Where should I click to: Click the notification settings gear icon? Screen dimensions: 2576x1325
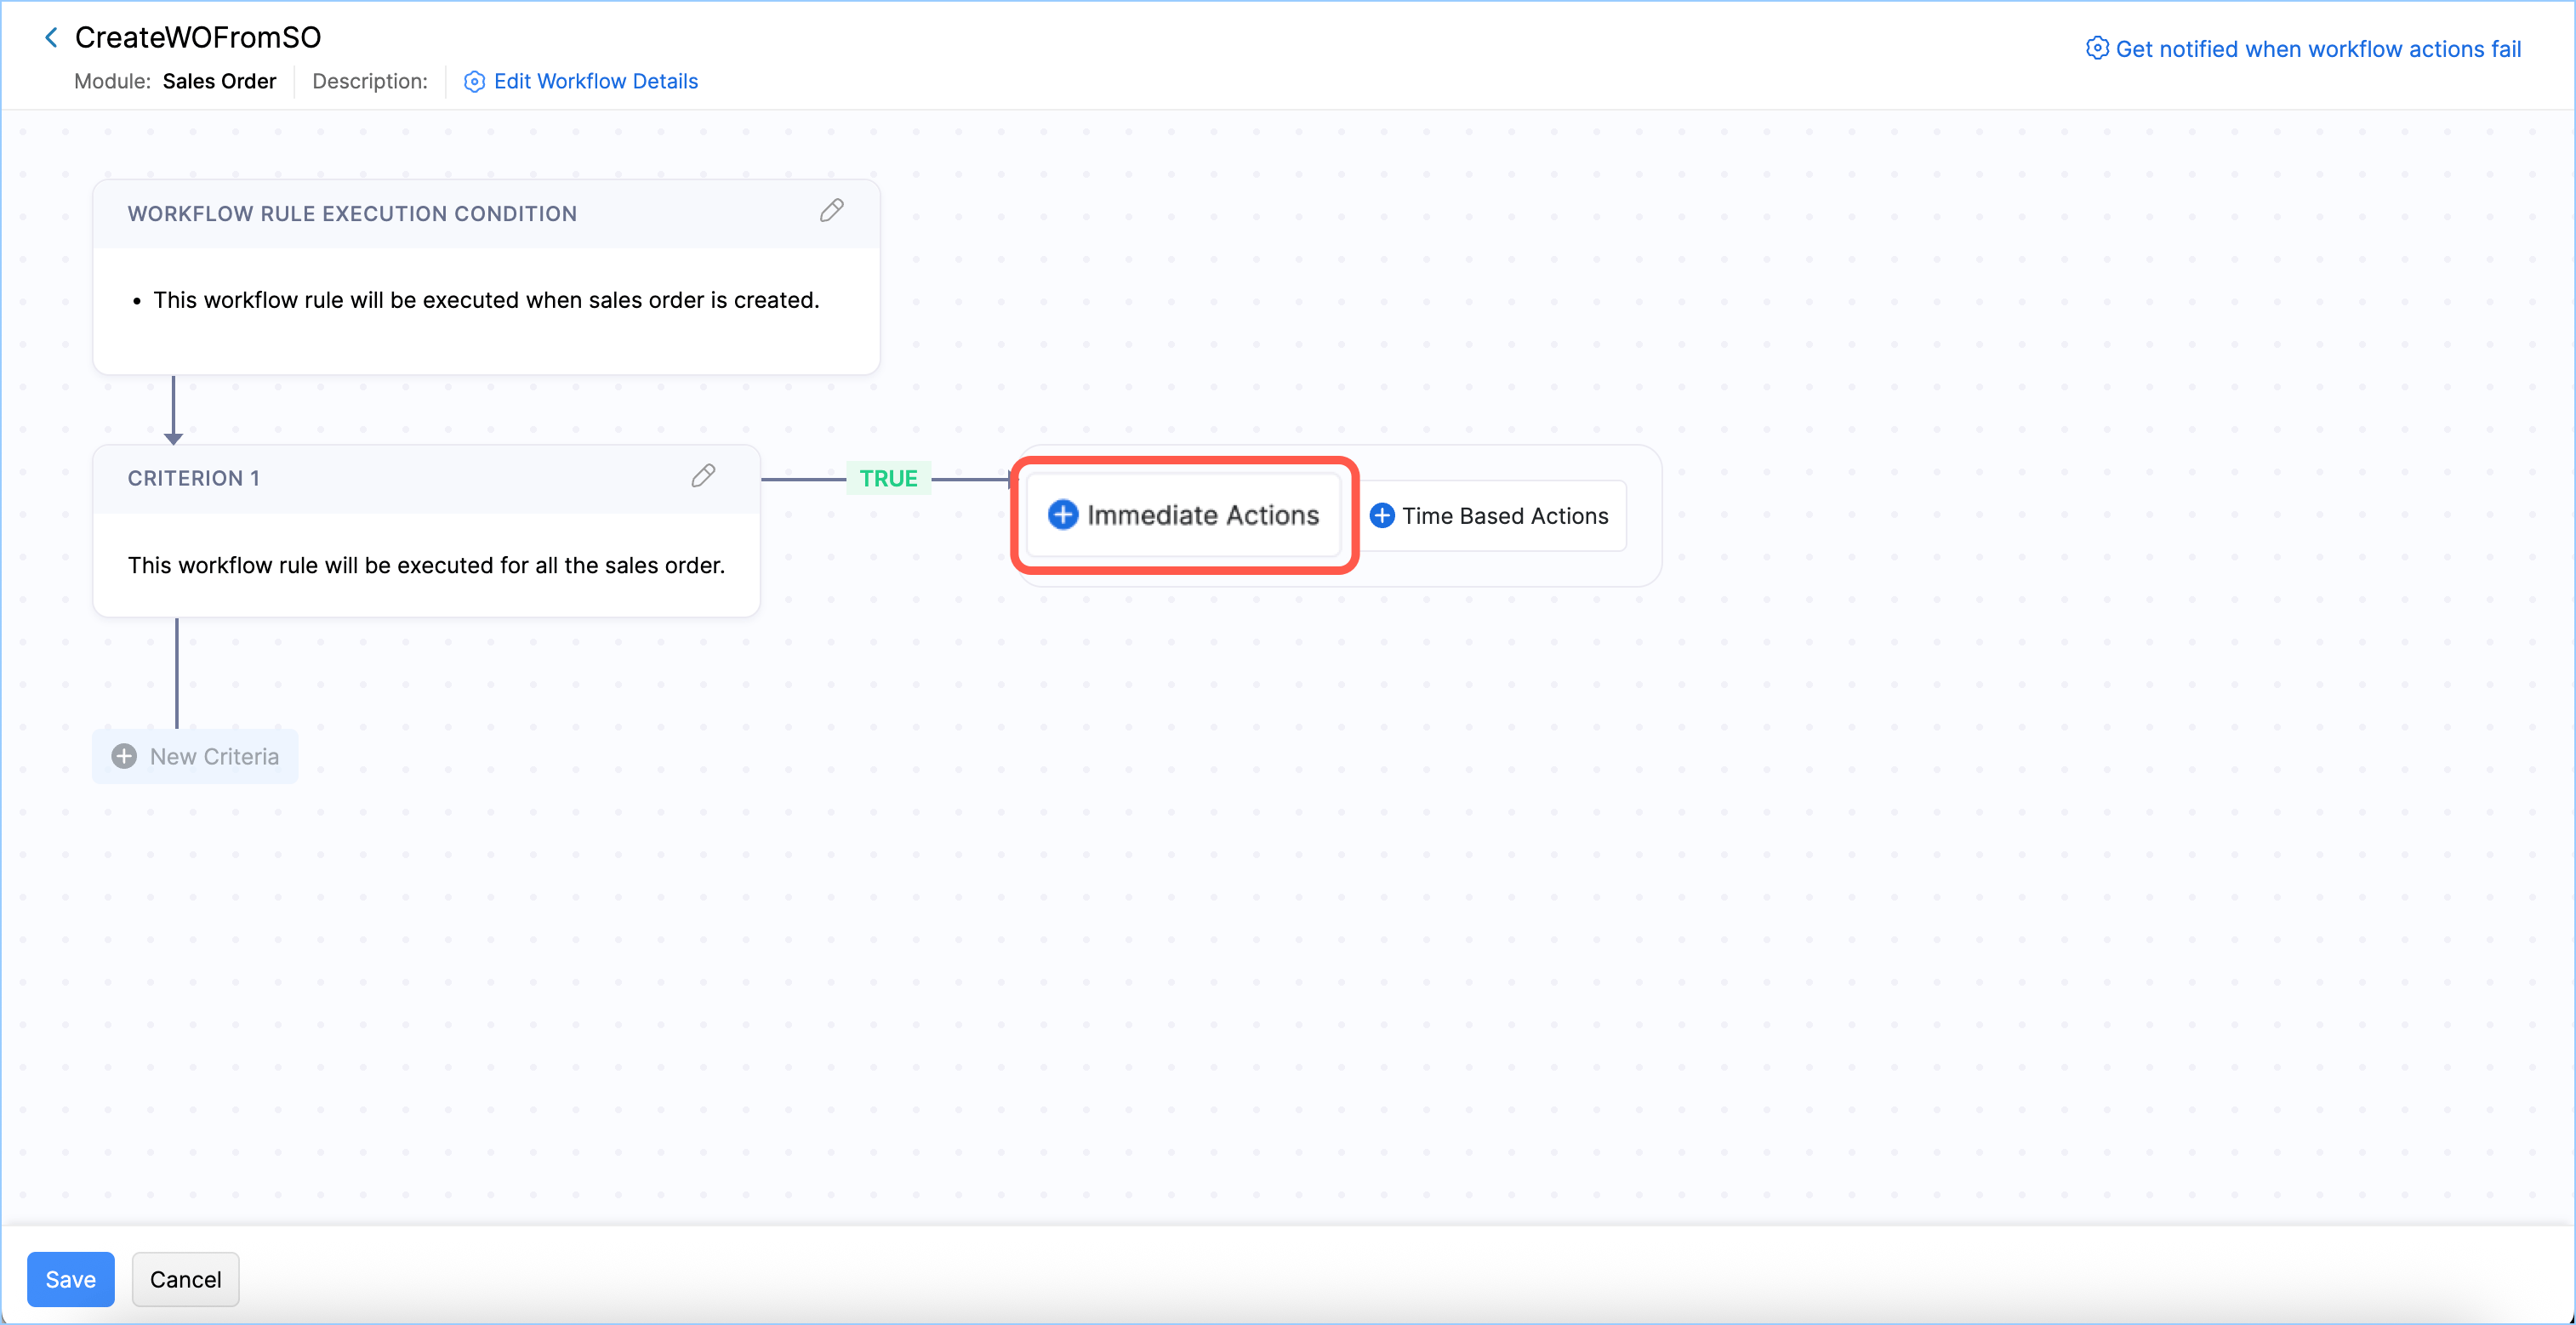(2096, 48)
